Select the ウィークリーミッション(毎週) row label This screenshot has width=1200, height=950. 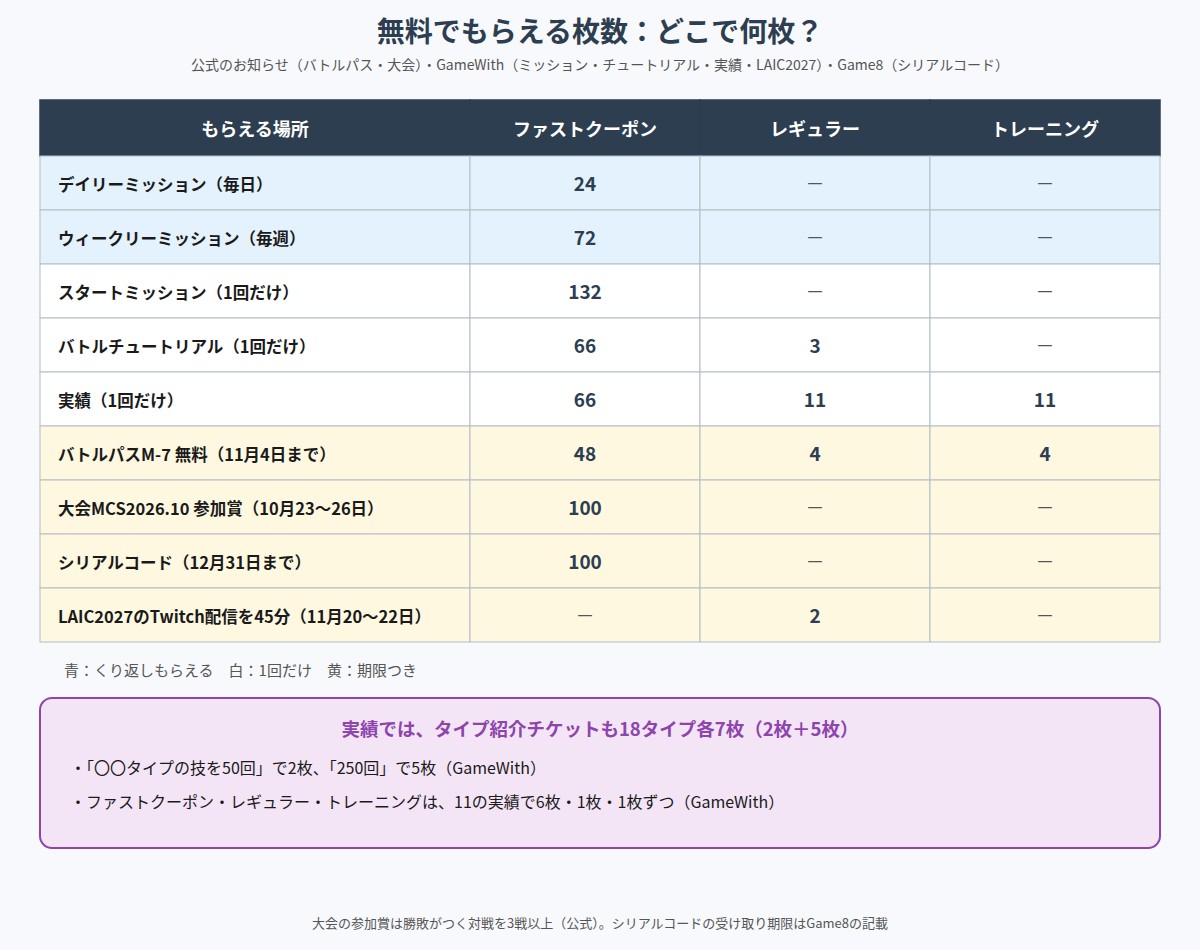coord(178,238)
